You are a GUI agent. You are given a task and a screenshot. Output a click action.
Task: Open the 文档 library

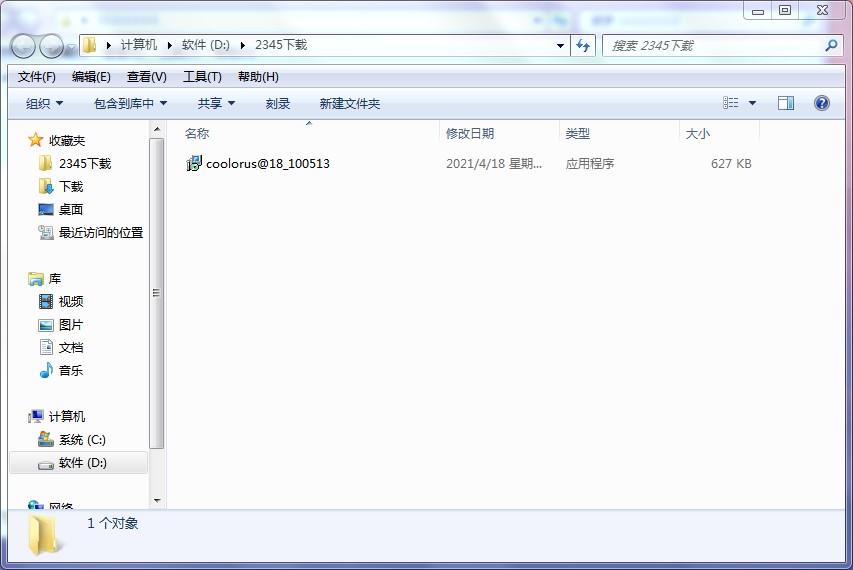click(x=71, y=348)
